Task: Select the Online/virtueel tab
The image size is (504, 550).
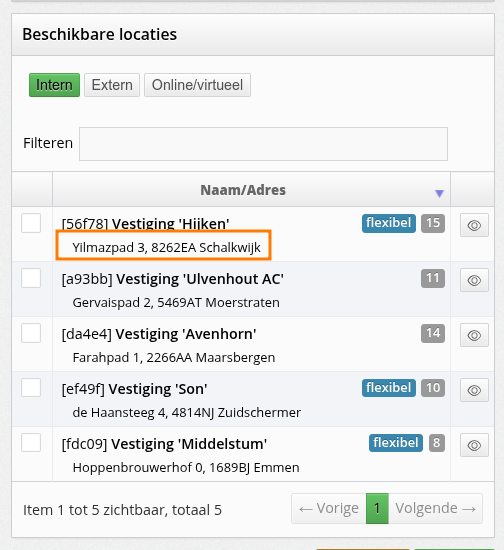Action: coord(197,85)
